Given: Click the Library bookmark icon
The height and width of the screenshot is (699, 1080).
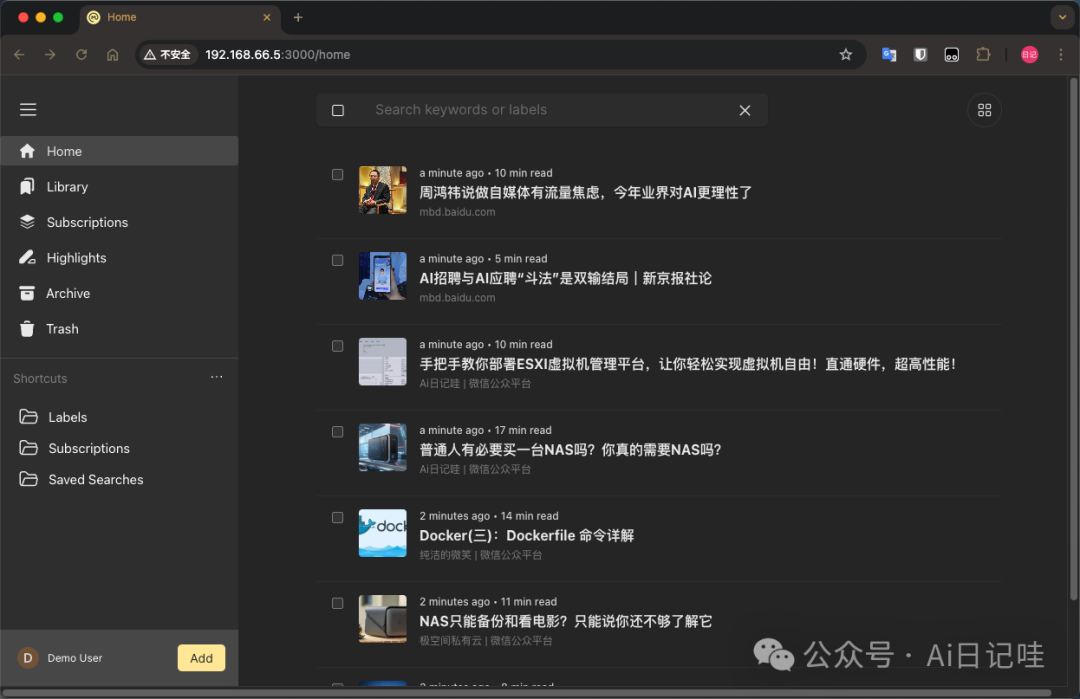Looking at the screenshot, I should (27, 187).
